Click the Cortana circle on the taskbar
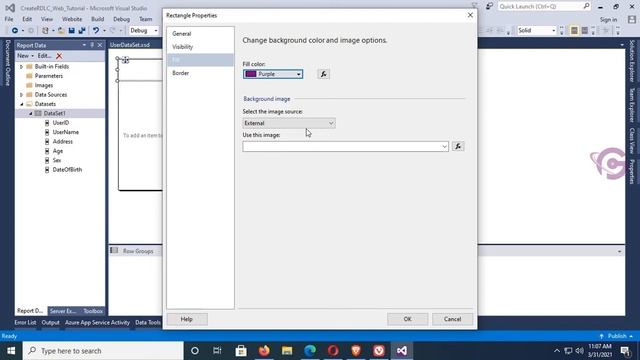The image size is (640, 360). (x=195, y=351)
